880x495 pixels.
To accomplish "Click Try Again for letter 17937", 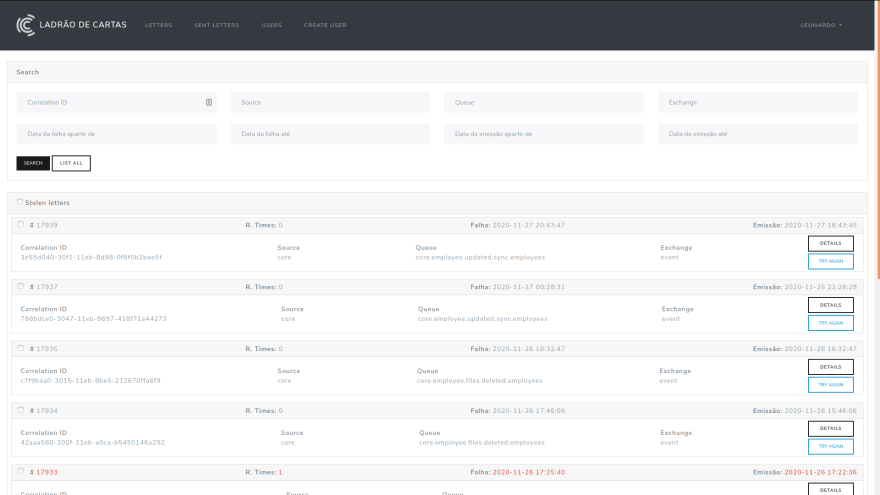I will [x=831, y=323].
